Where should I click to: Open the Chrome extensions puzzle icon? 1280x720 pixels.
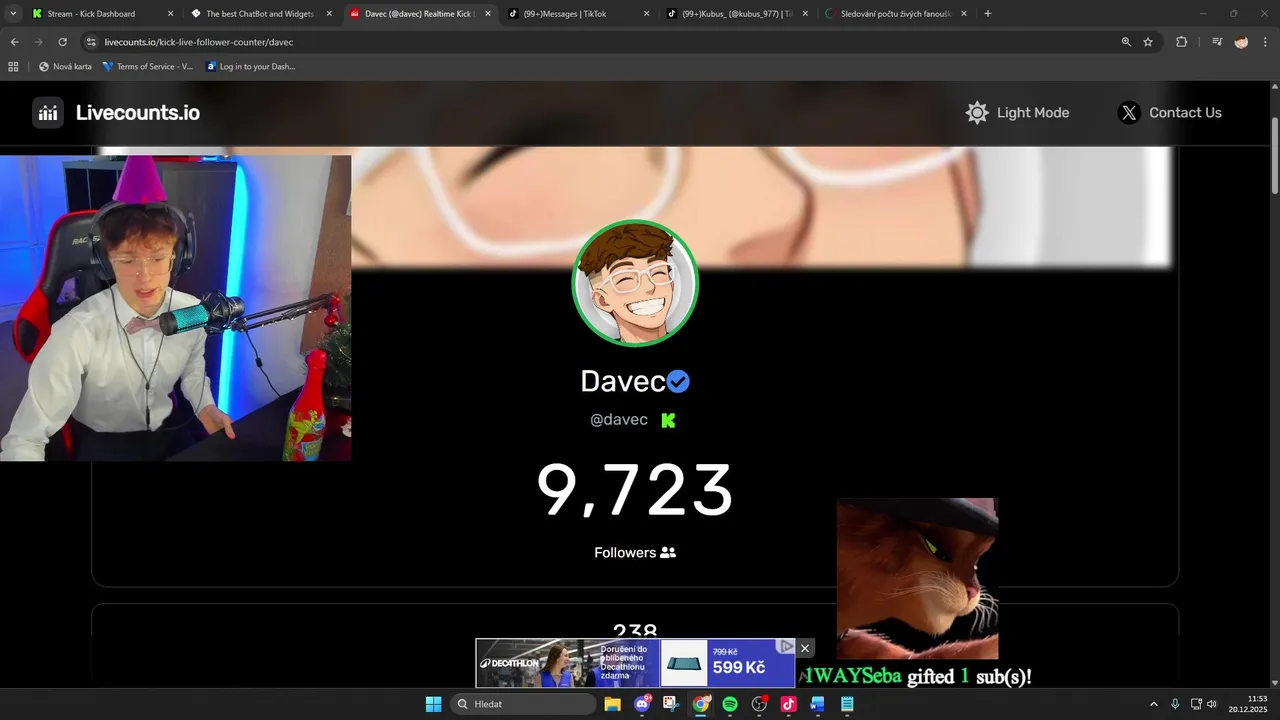click(1181, 42)
